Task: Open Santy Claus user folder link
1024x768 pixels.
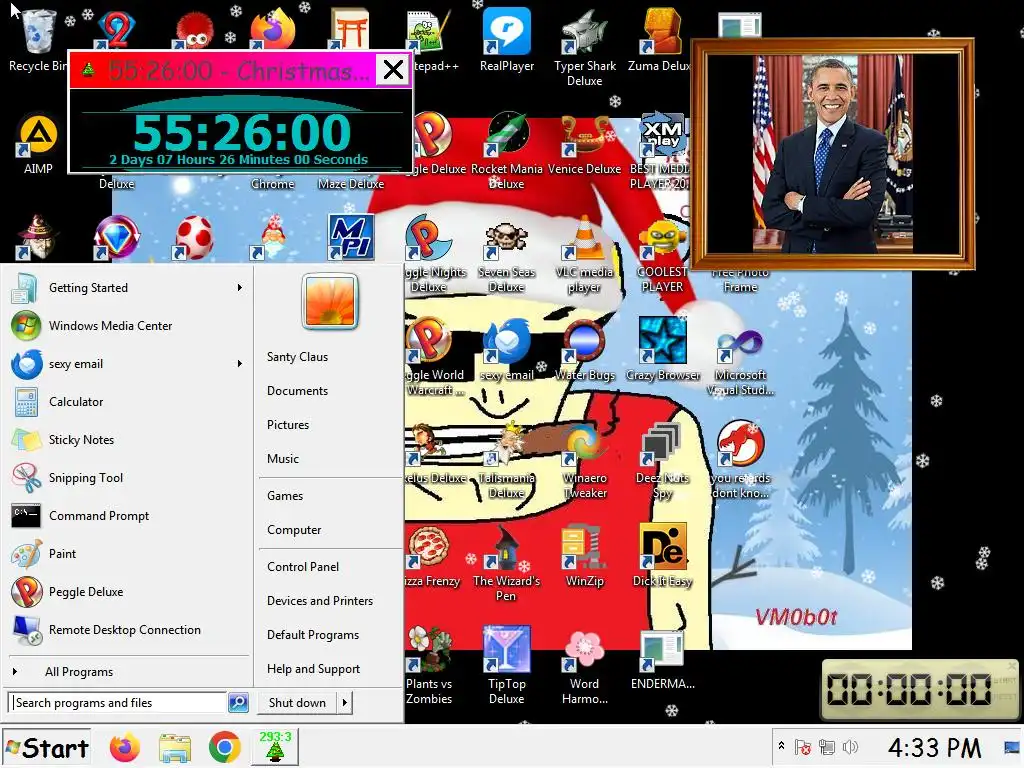Action: [x=297, y=357]
